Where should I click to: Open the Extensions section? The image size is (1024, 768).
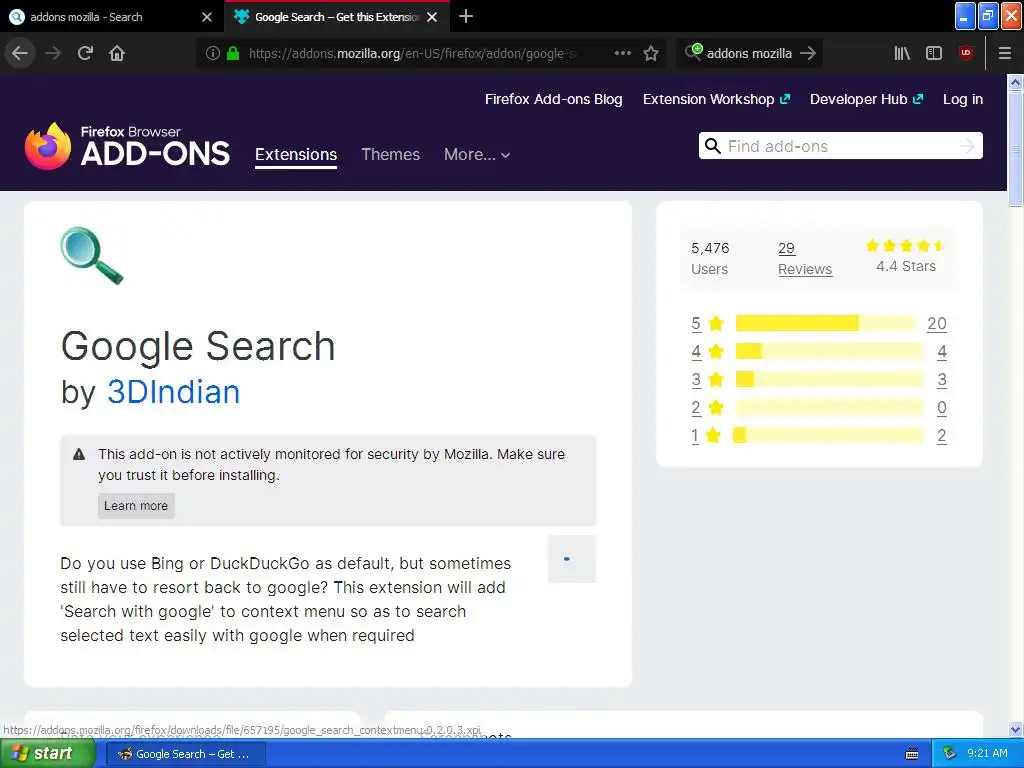296,154
